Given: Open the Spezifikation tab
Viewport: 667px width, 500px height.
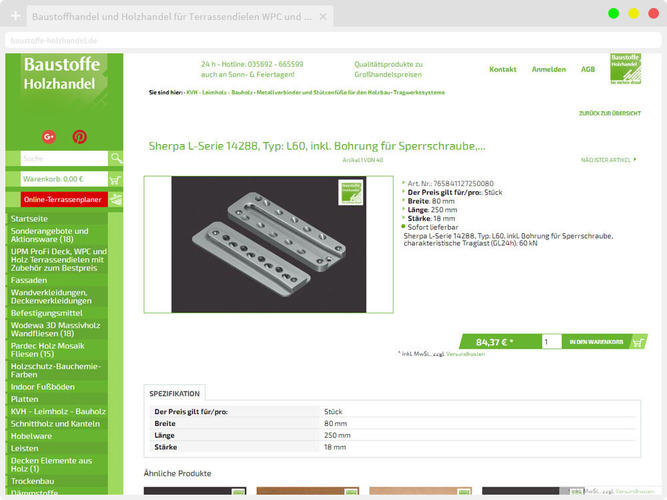Looking at the screenshot, I should point(175,394).
